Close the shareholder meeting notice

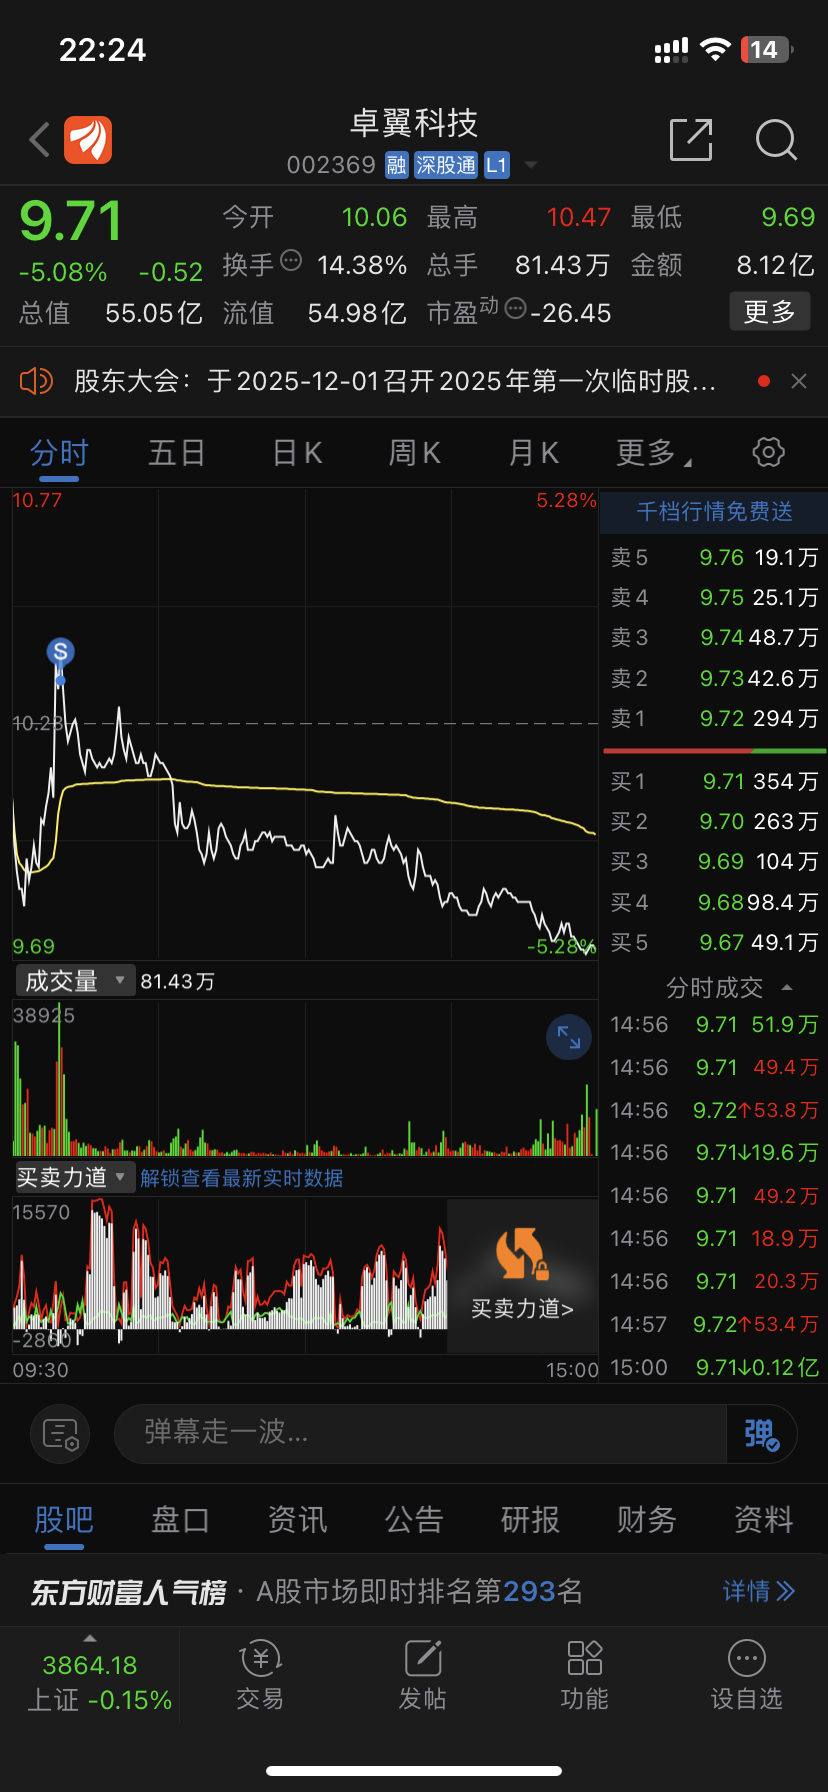tap(798, 381)
